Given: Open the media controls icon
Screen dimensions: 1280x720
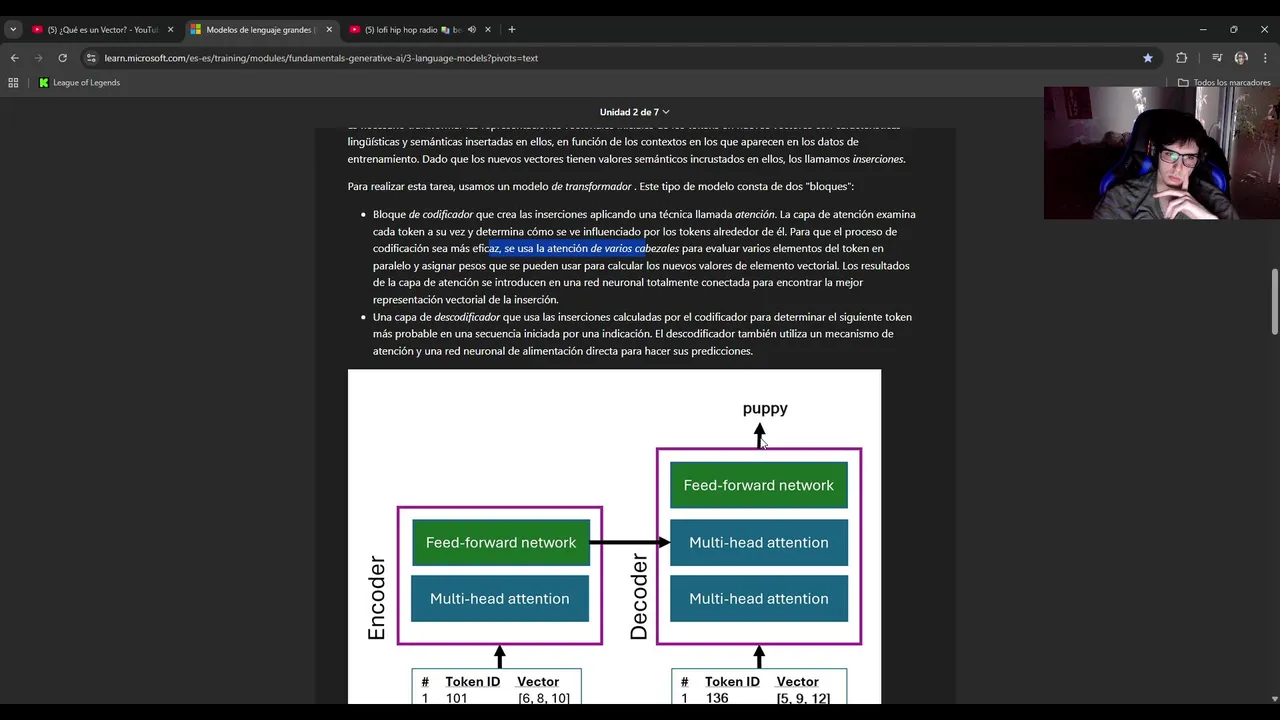Looking at the screenshot, I should click(x=1217, y=58).
